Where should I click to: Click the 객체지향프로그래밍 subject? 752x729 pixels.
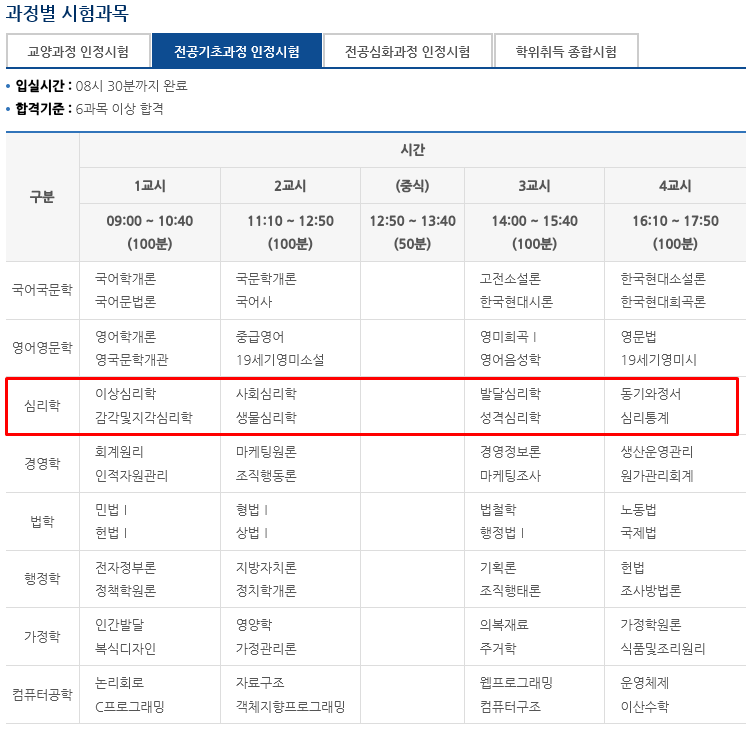pos(291,706)
